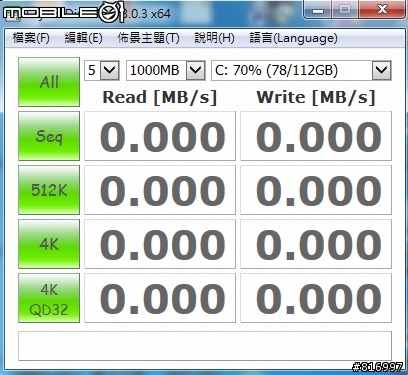This screenshot has width=408, height=375.
Task: Start the 4K QD32 test
Action: coord(49,298)
